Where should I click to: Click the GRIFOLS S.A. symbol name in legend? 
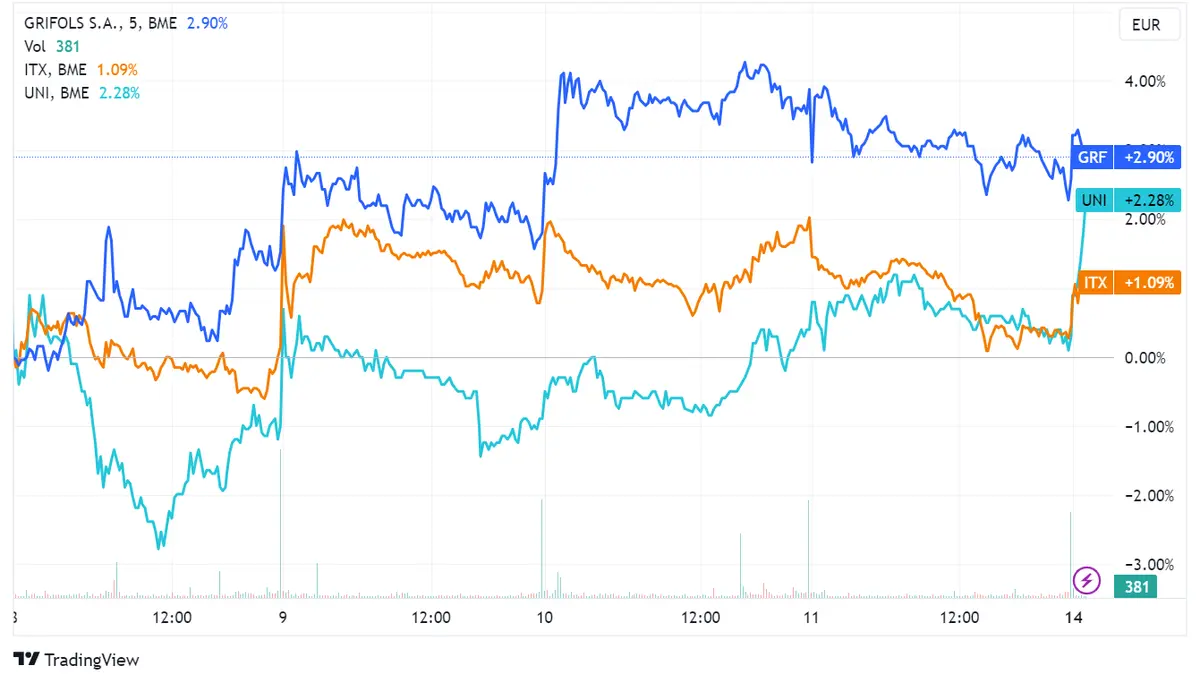point(75,21)
